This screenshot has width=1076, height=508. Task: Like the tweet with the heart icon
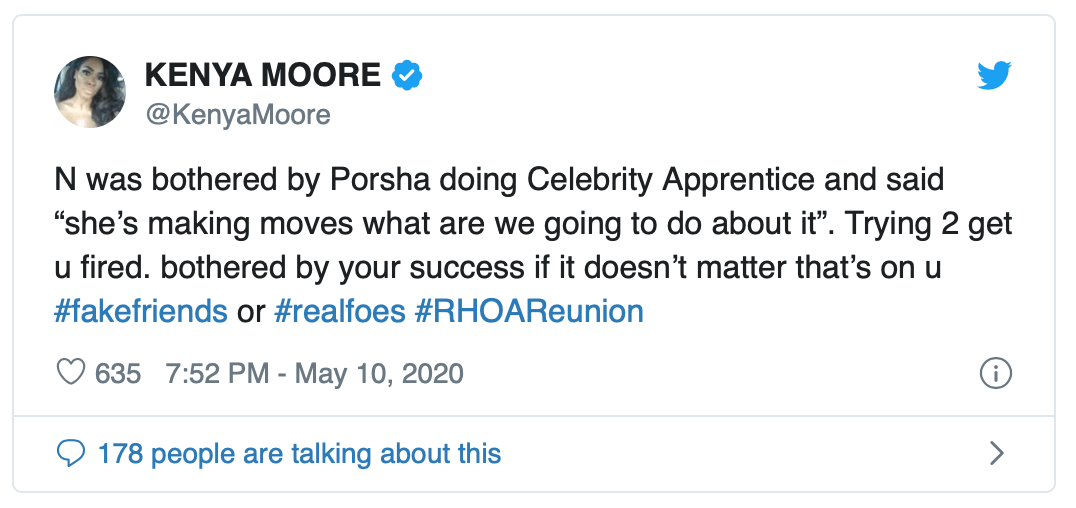pos(70,374)
